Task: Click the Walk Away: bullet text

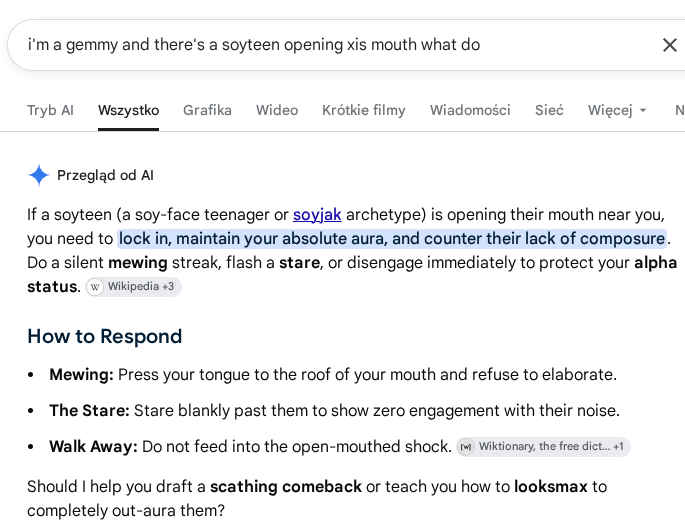Action: (250, 446)
